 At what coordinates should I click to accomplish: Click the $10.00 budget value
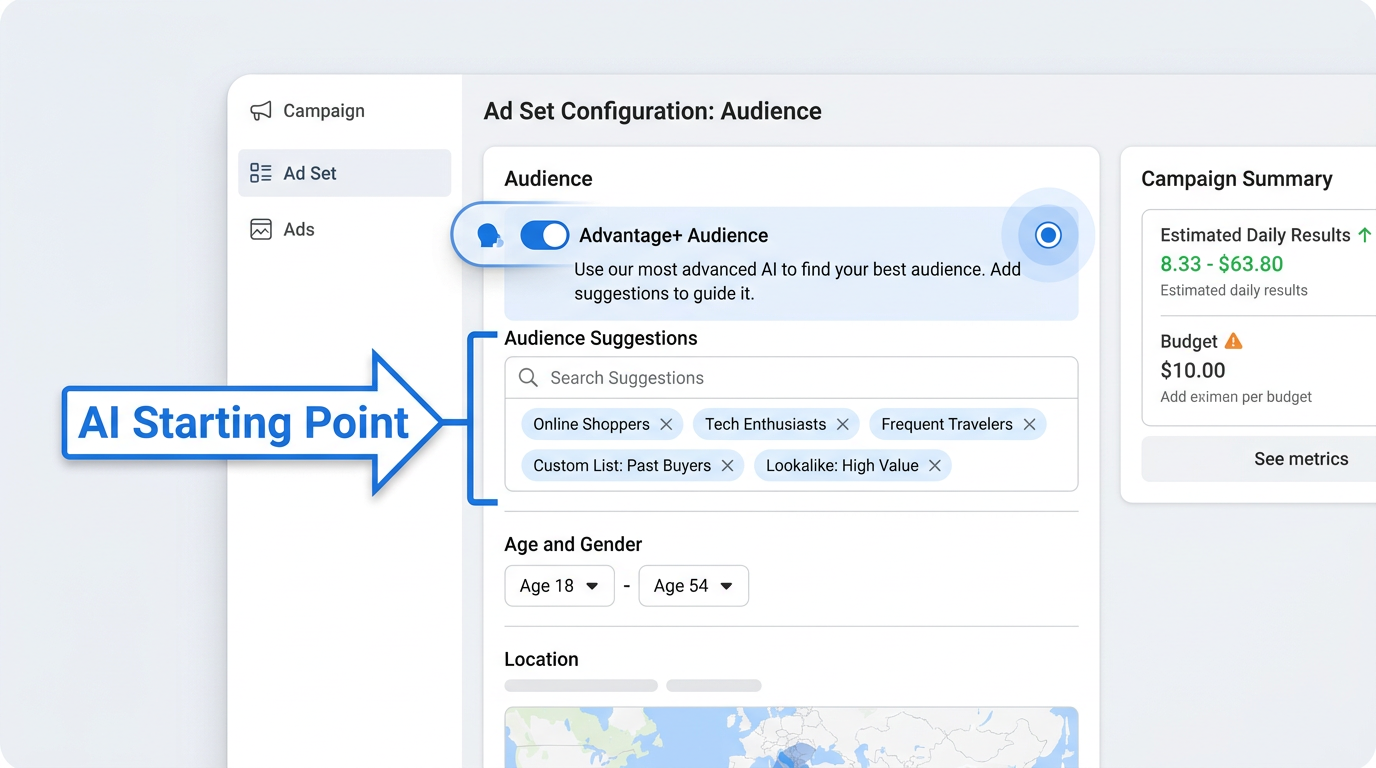[1193, 370]
